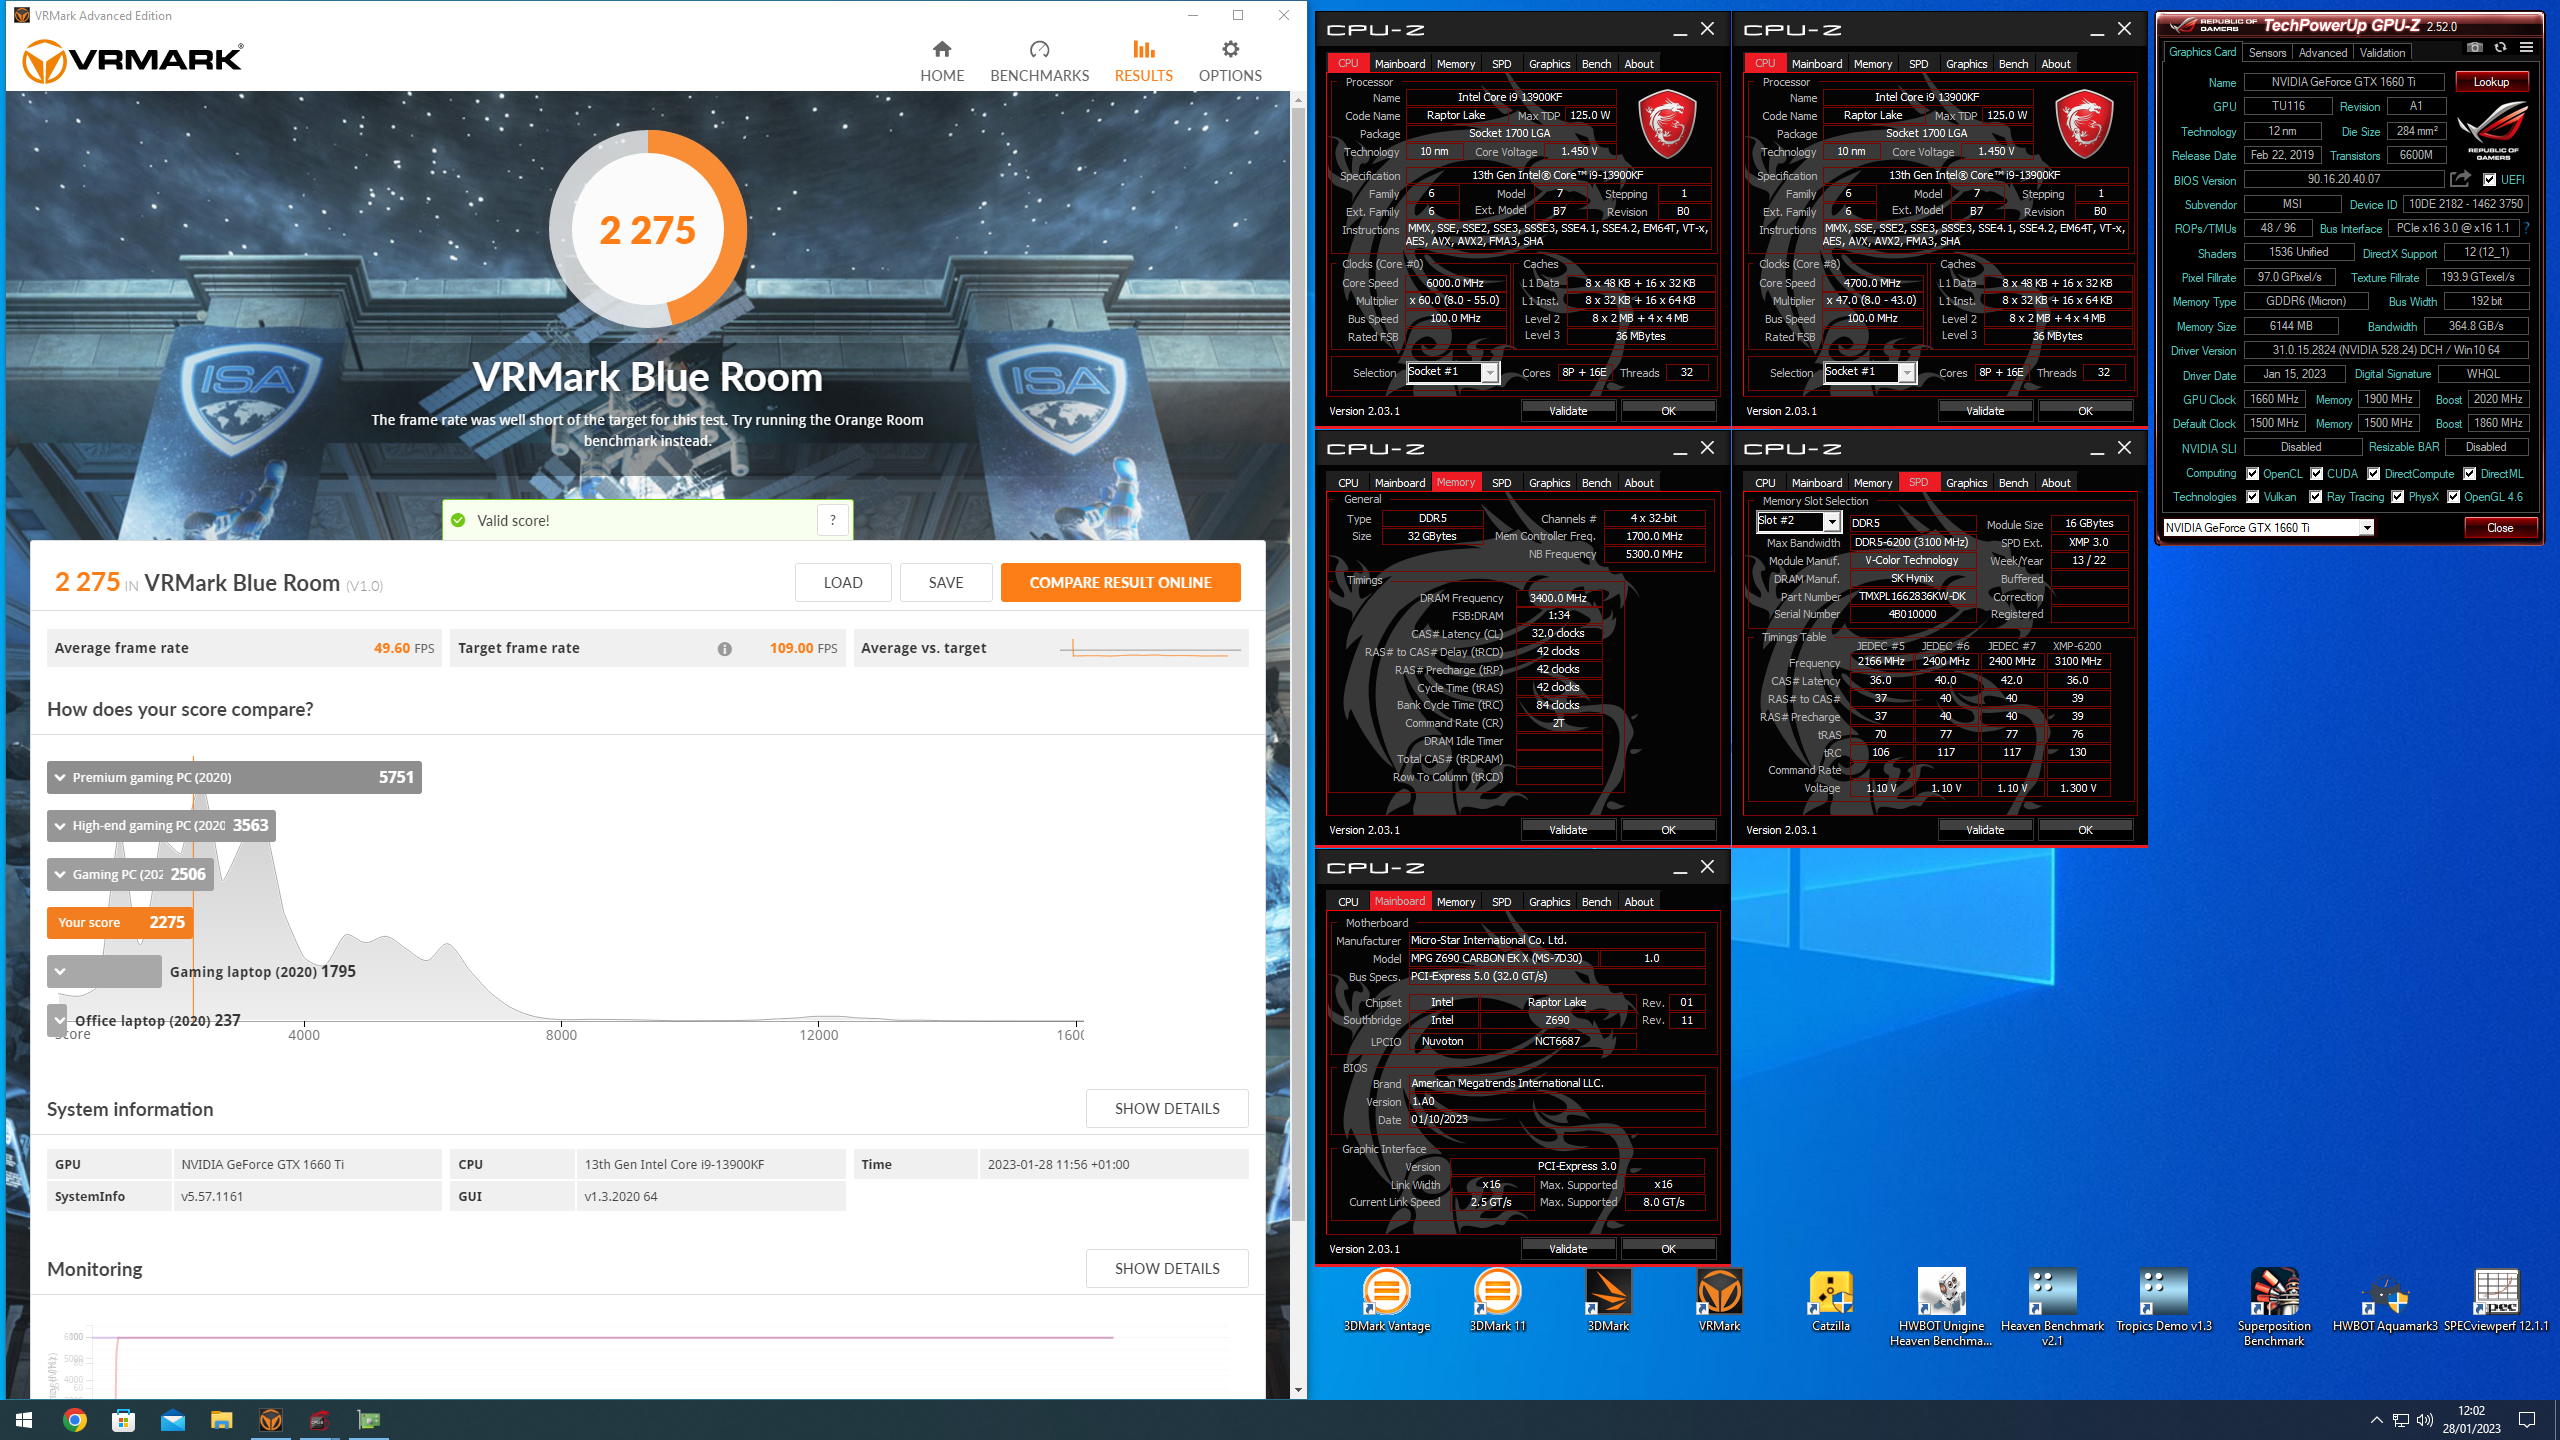The image size is (2560, 1440).
Task: Open HWBOT Unigine Heaven desktop shortcut
Action: (1941, 1307)
